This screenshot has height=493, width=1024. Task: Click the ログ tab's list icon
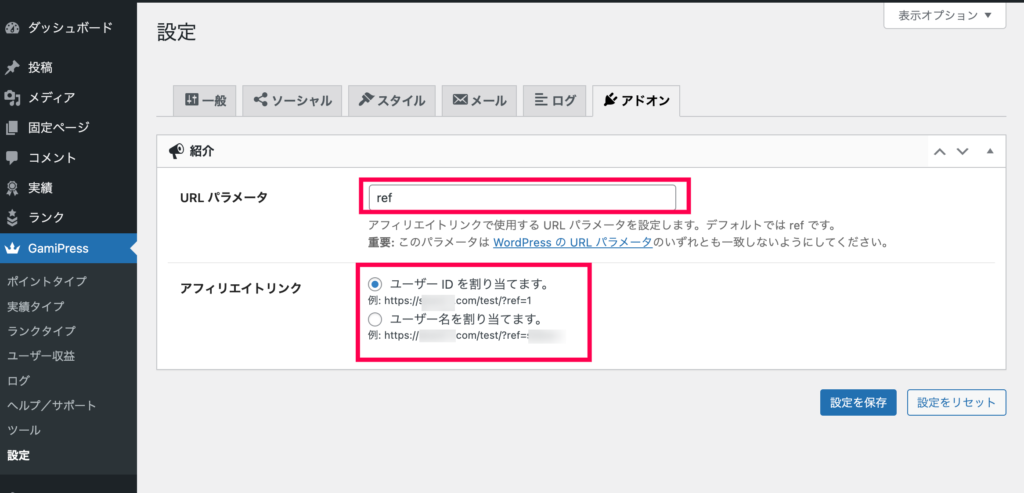coord(541,100)
